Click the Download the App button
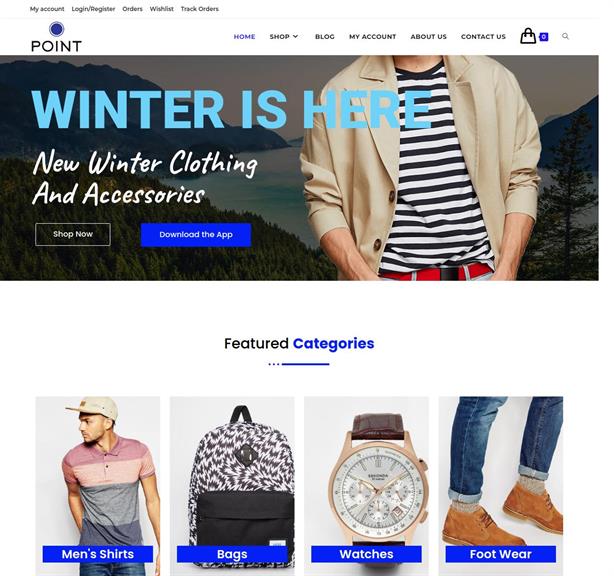Viewport: 614px width, 576px height. point(196,235)
